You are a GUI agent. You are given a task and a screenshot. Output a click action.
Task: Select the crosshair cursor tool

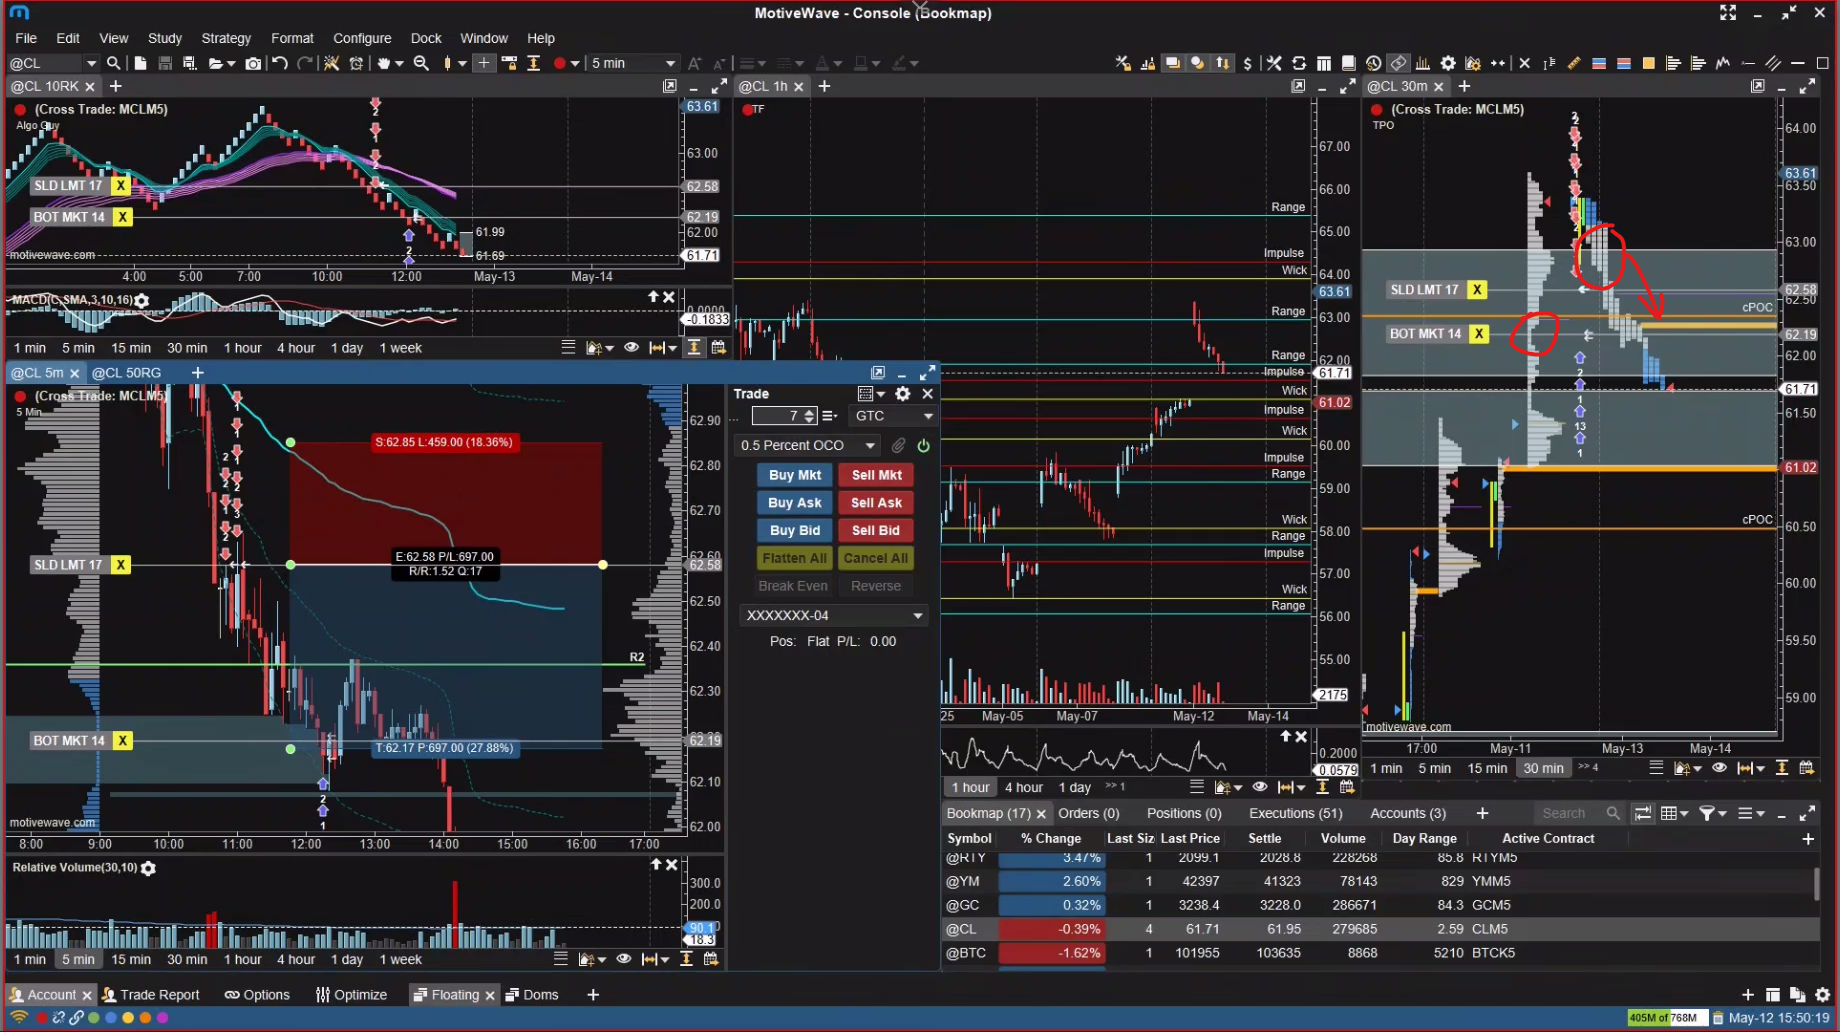[484, 63]
